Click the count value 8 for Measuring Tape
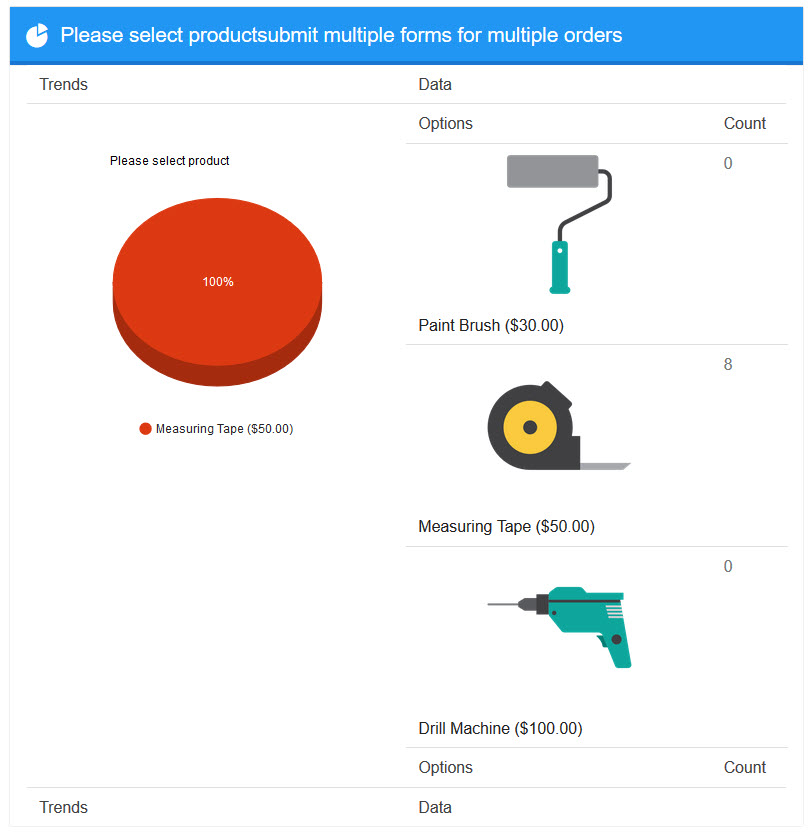 (728, 364)
